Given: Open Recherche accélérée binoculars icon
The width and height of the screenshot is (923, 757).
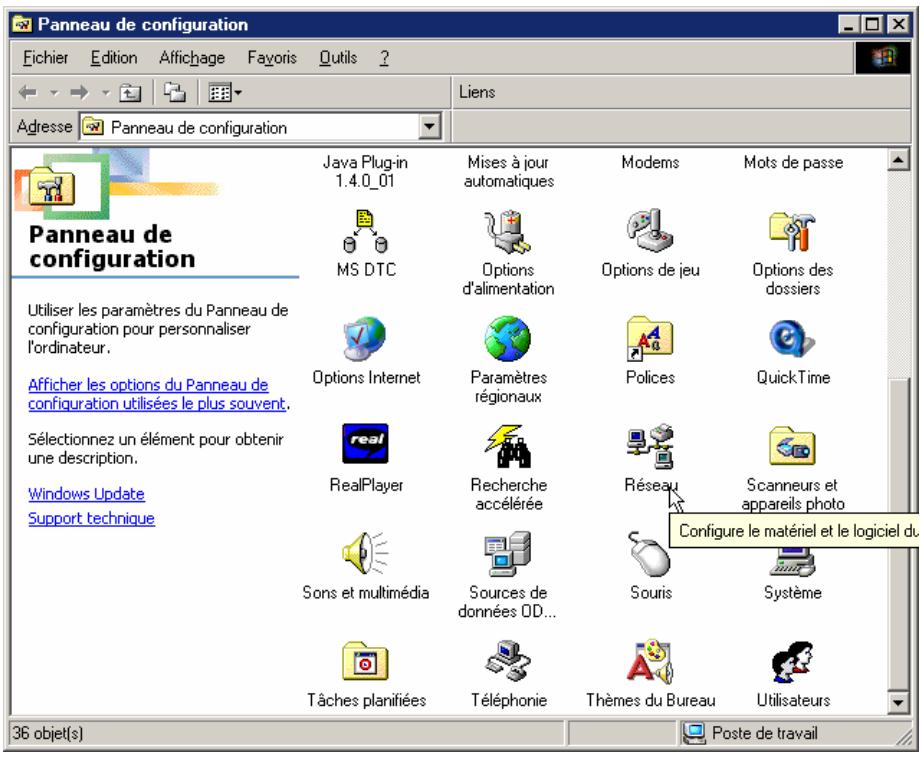Looking at the screenshot, I should tap(507, 446).
